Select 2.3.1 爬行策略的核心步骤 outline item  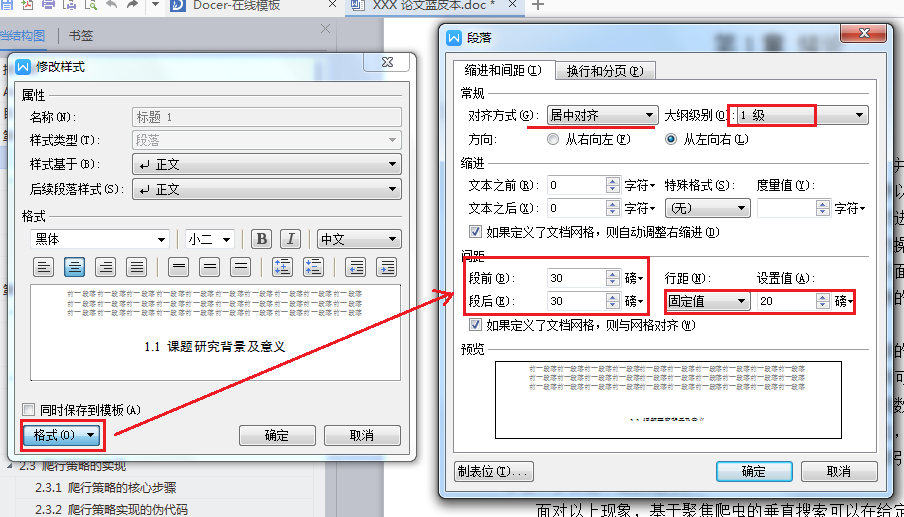[x=106, y=488]
